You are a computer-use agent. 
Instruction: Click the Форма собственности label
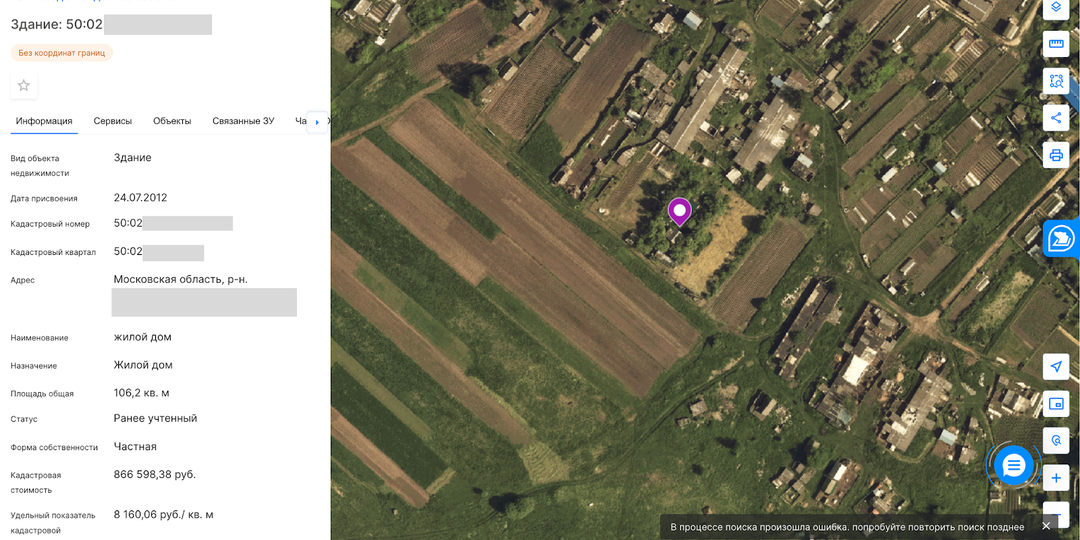point(54,447)
